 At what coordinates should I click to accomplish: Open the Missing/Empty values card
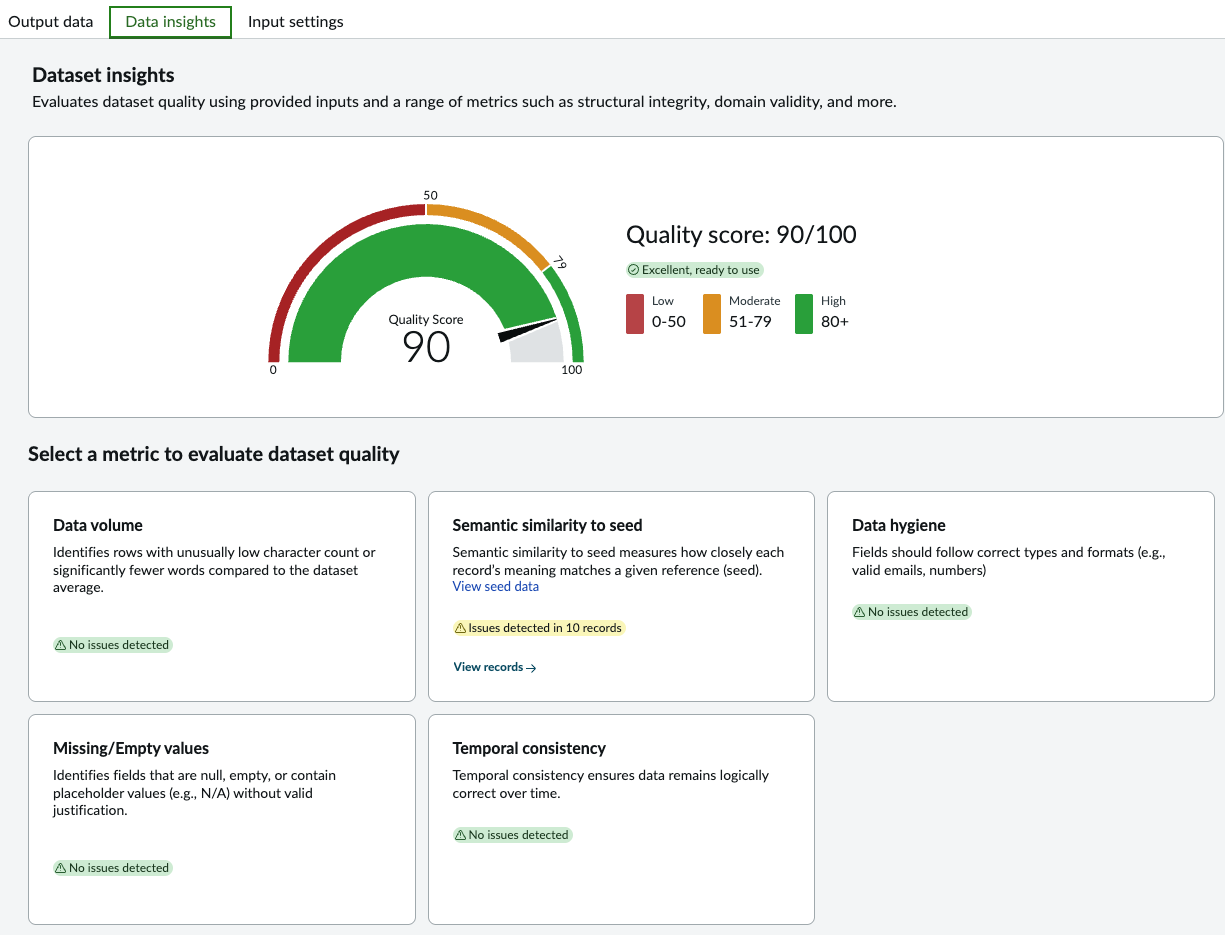pos(222,819)
